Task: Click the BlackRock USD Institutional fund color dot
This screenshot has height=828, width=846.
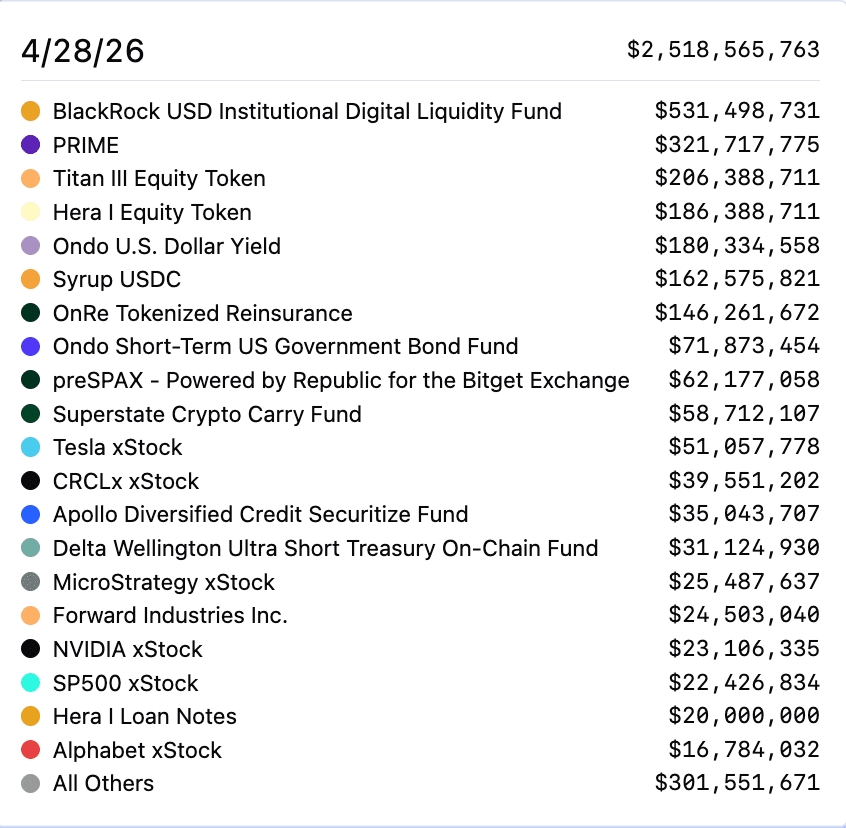Action: tap(30, 111)
